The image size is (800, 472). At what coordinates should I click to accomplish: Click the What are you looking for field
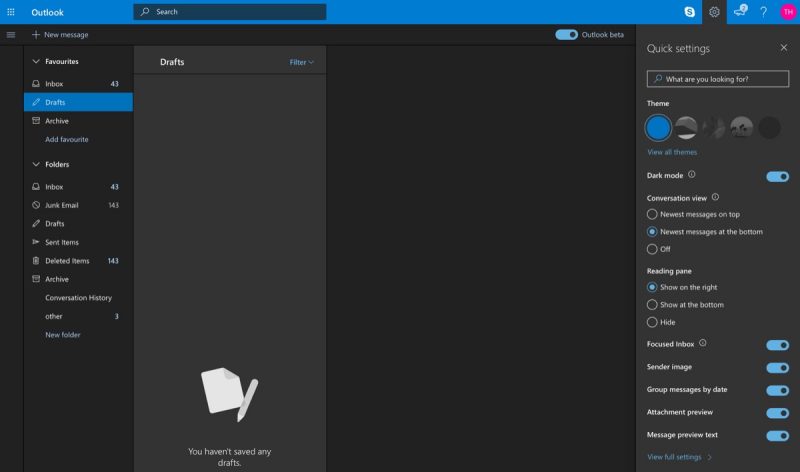coord(718,79)
